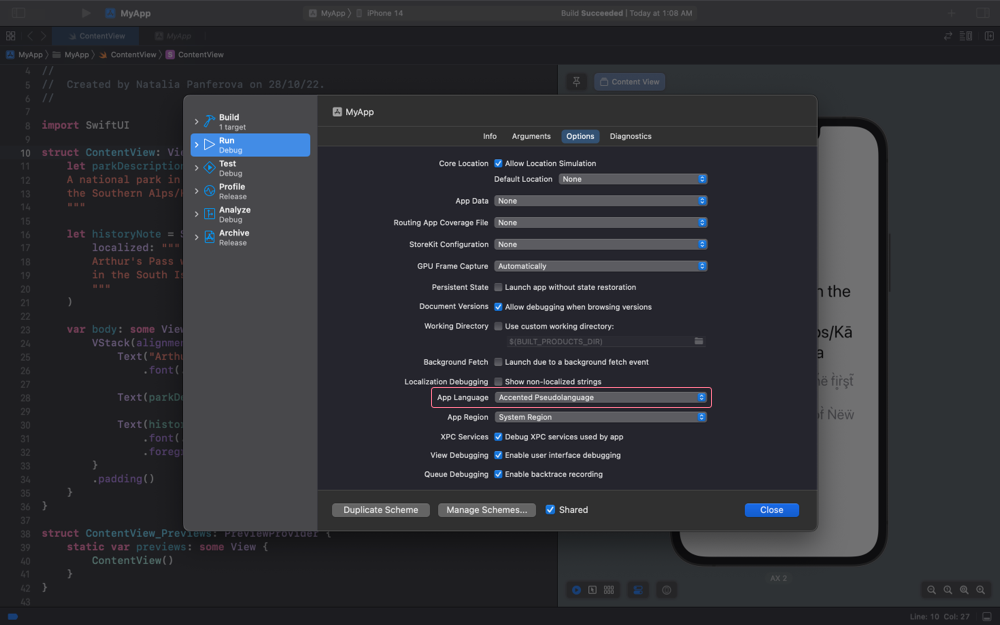Select the Archive scheme action
This screenshot has height=625, width=1000.
[x=250, y=237]
